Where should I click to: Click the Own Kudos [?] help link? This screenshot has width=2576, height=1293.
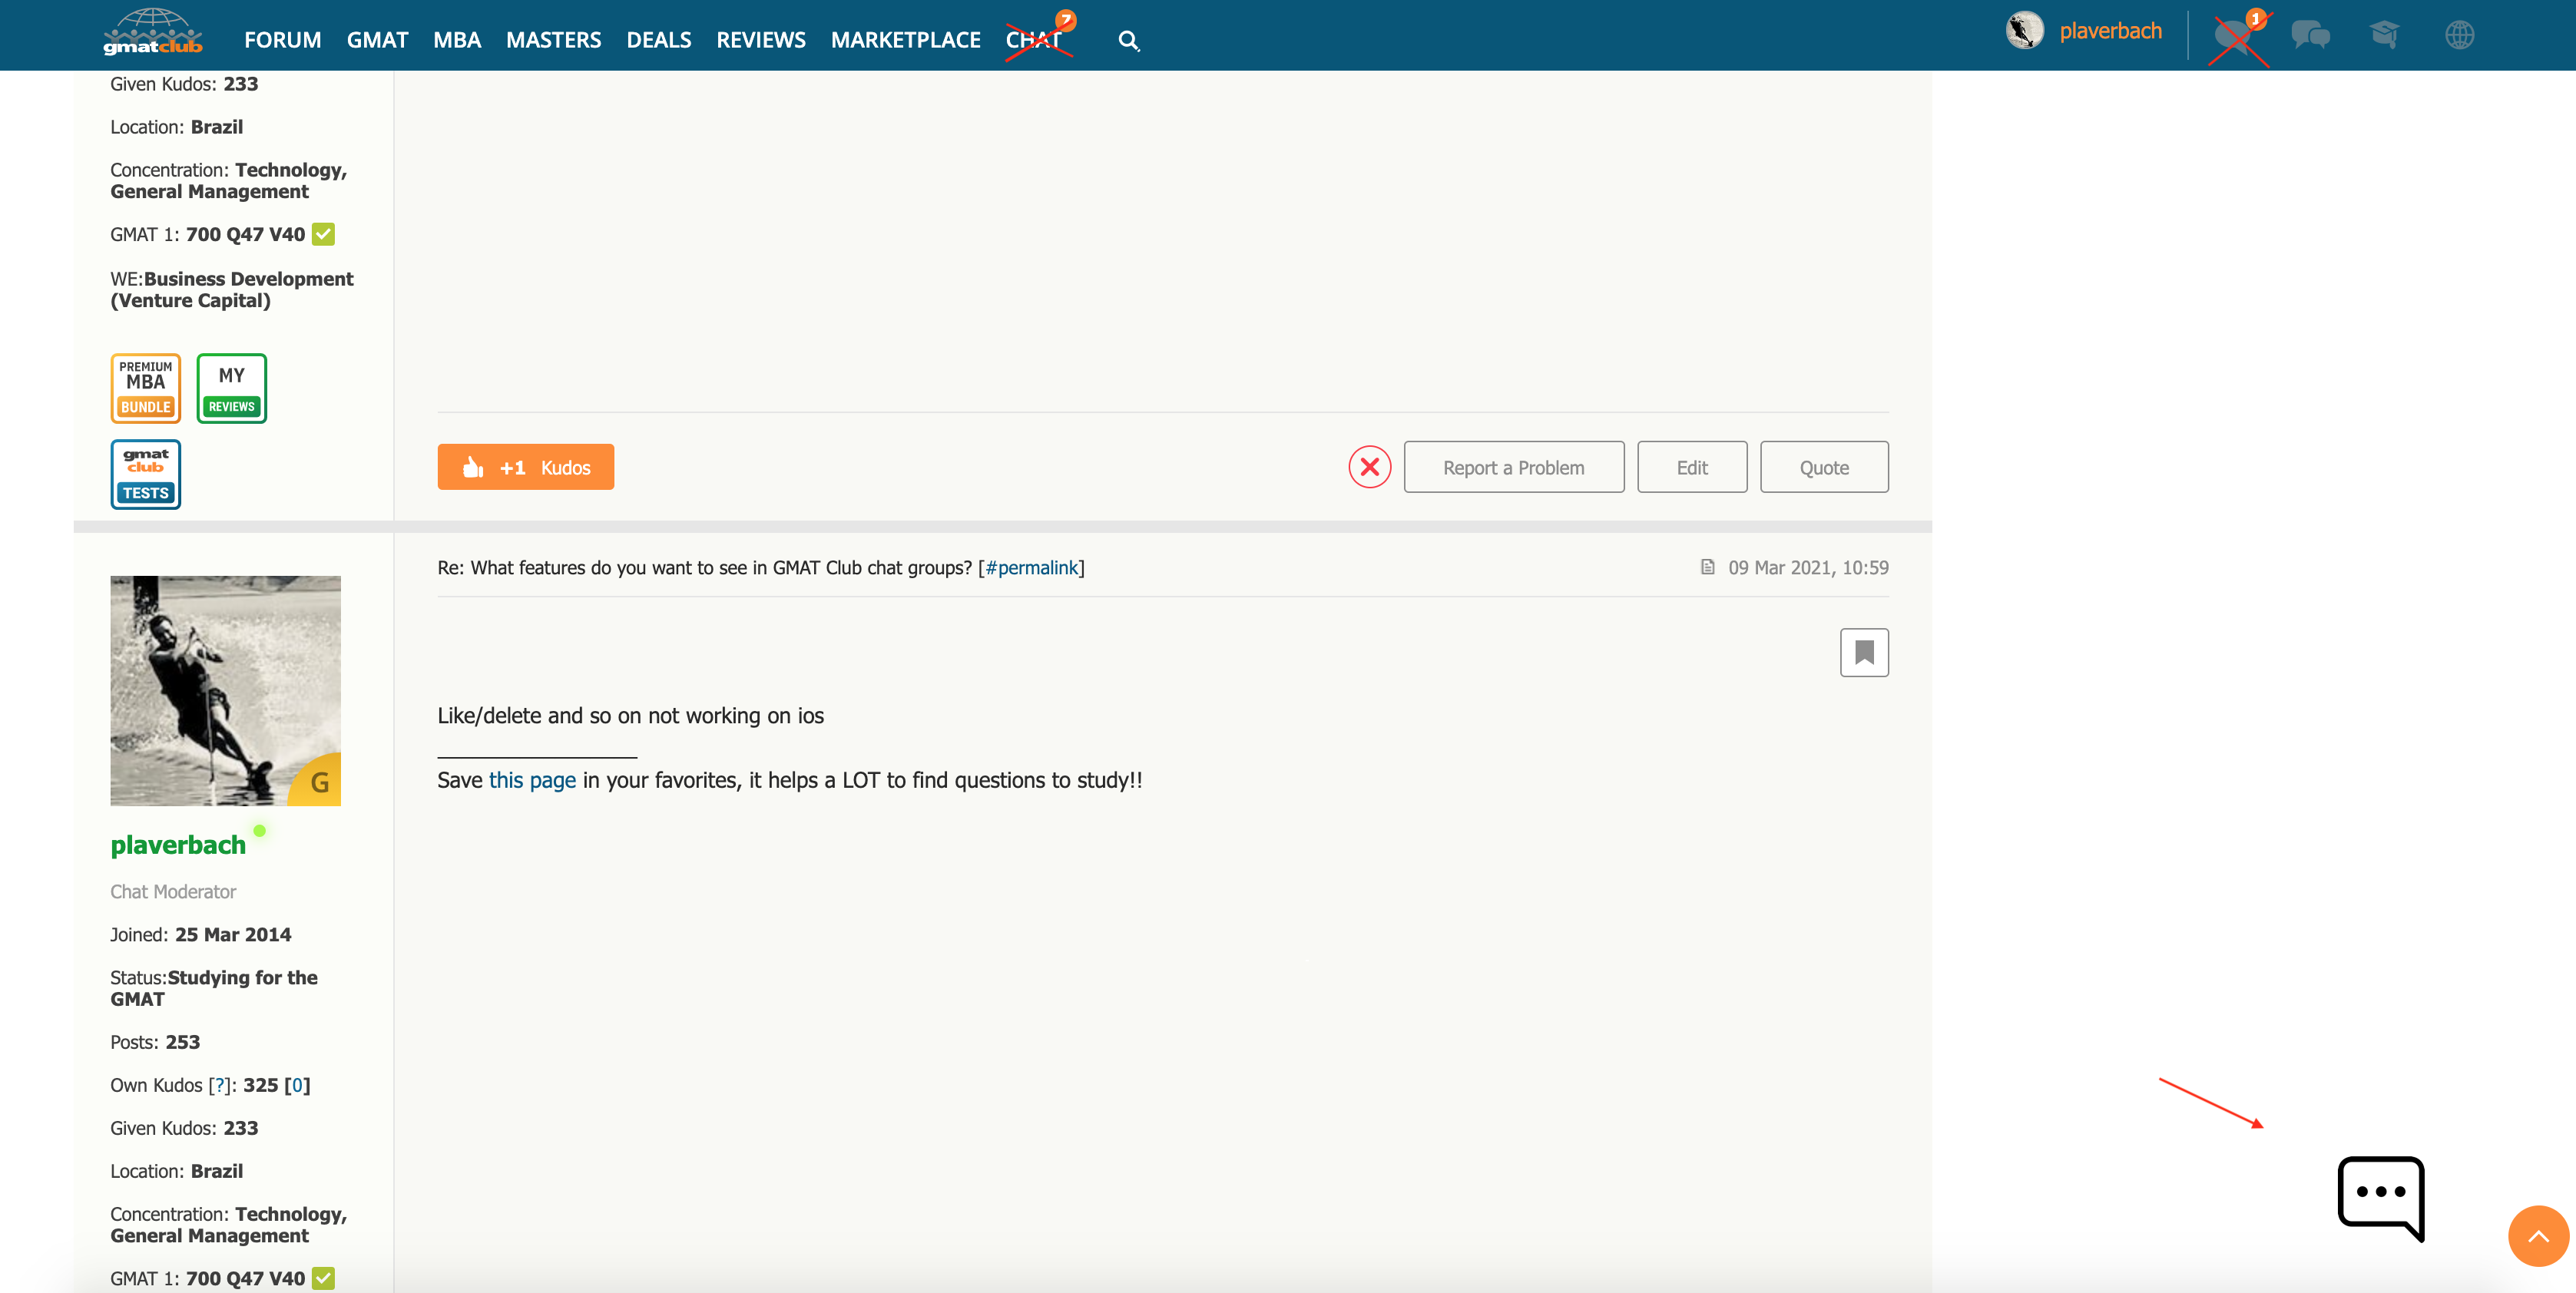[220, 1085]
